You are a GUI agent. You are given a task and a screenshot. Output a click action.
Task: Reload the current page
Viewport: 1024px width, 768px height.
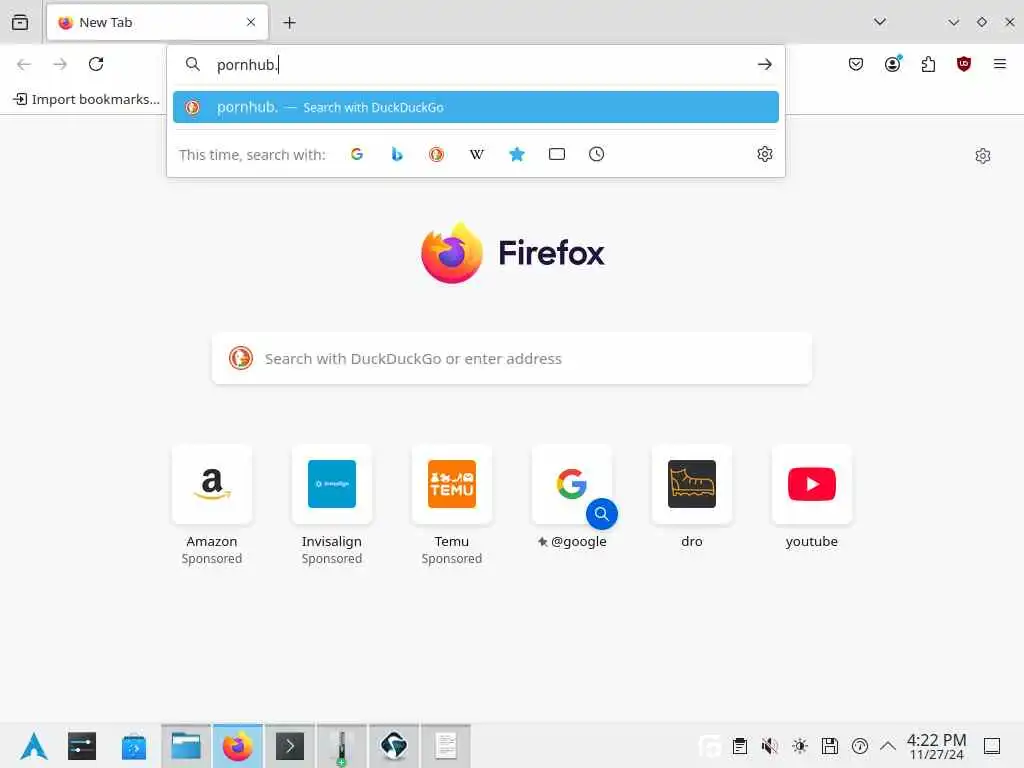click(x=96, y=64)
